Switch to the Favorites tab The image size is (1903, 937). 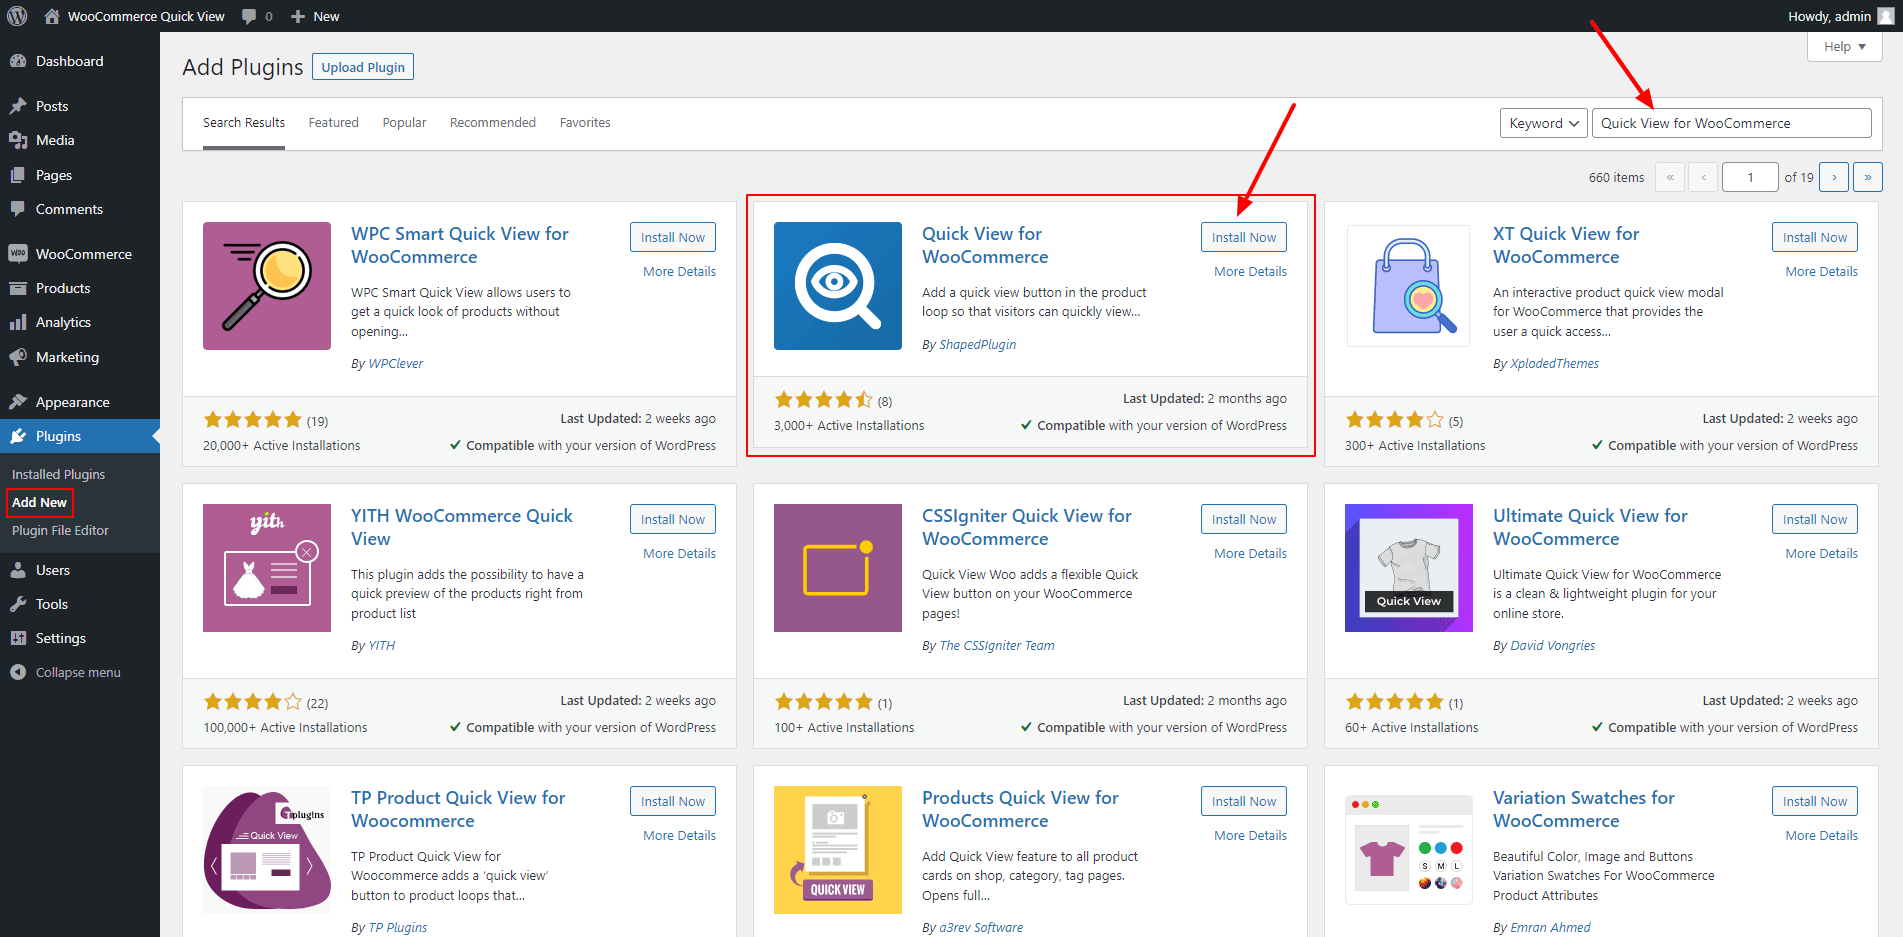point(585,123)
